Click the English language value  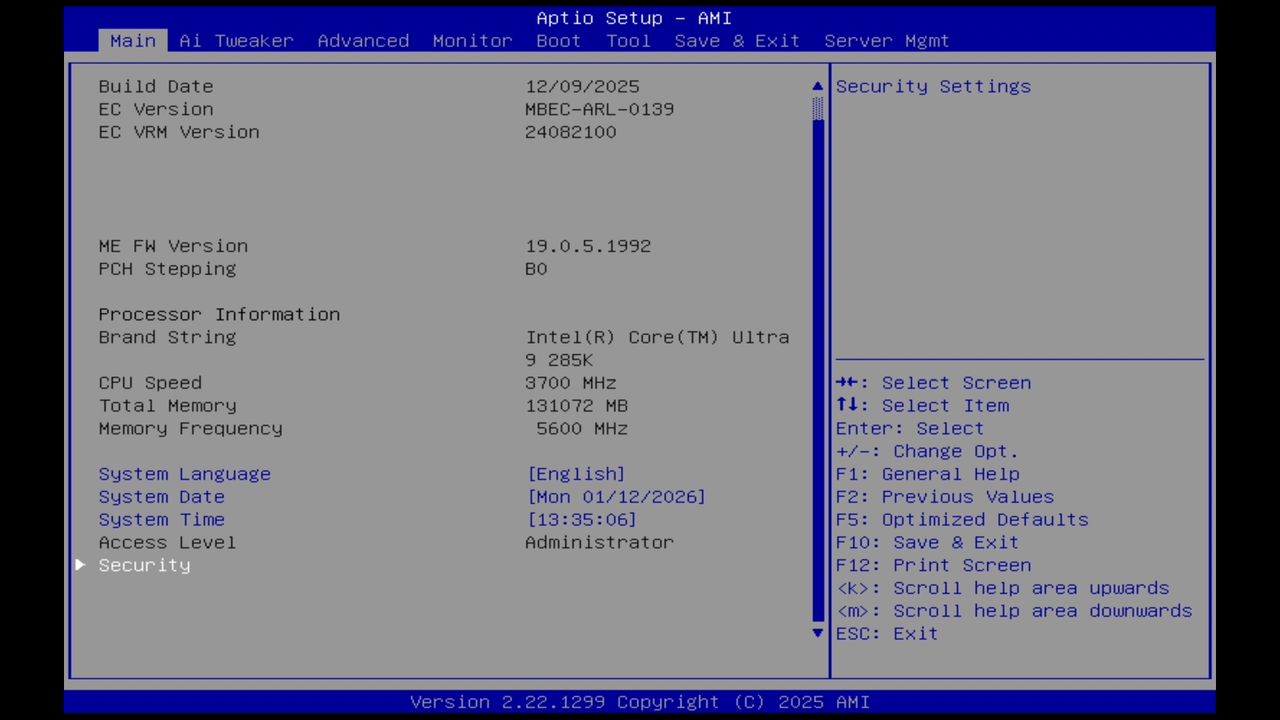click(576, 473)
